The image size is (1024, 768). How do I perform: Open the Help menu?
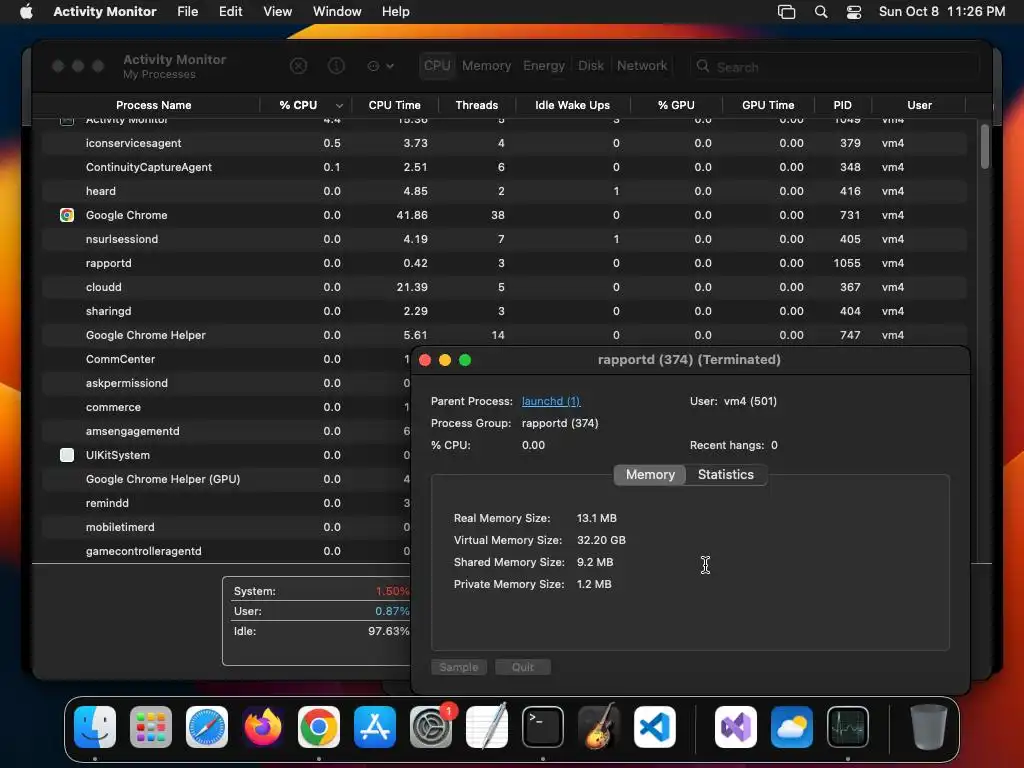[396, 12]
